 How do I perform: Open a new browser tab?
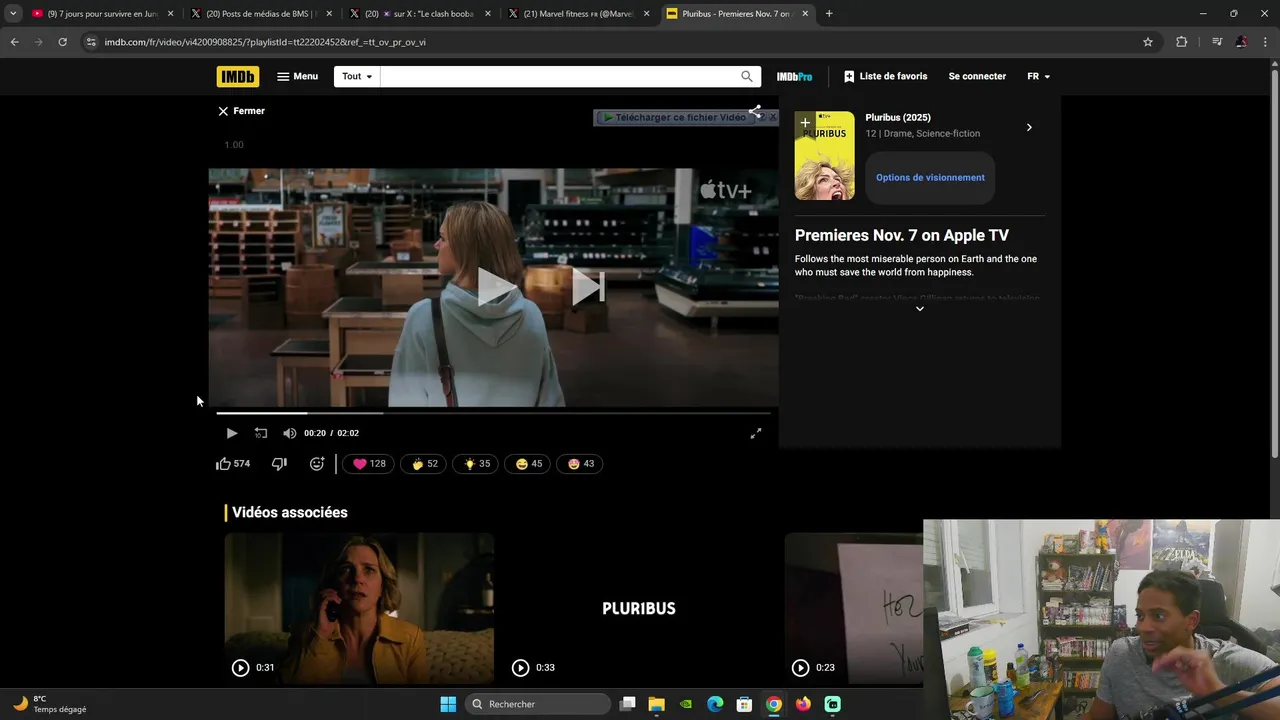pos(829,14)
